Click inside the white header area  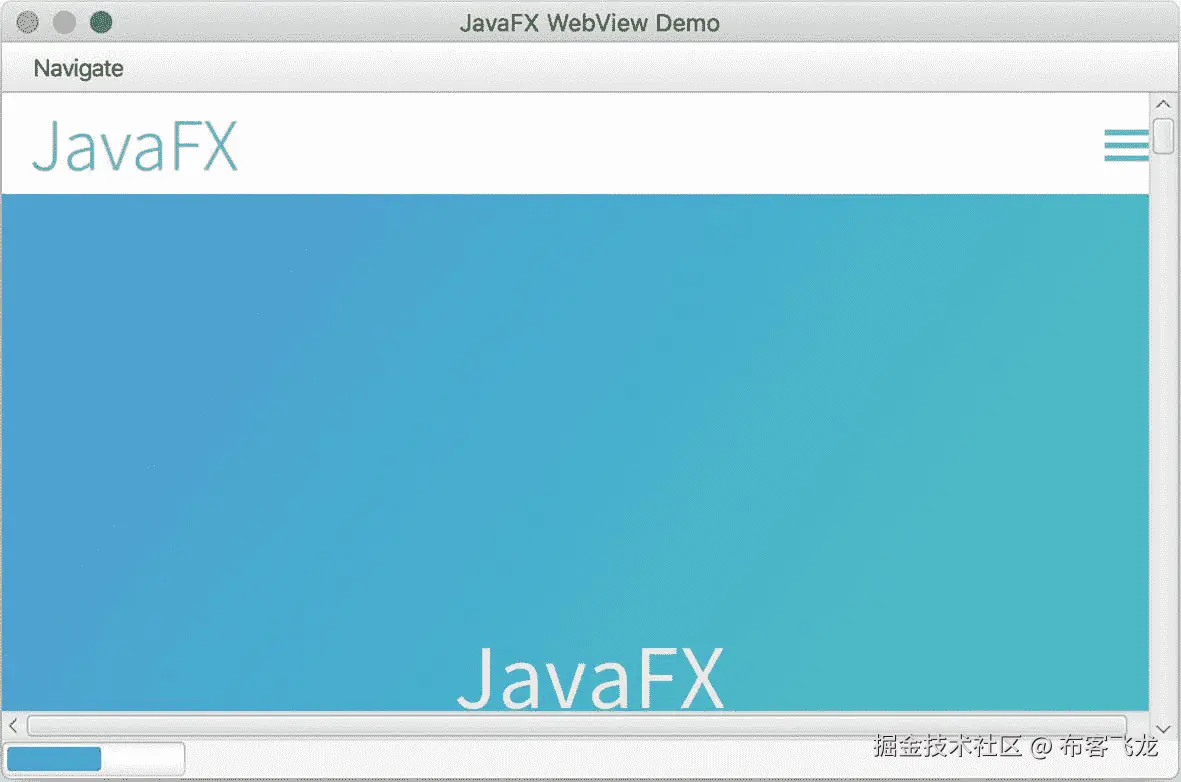600,145
